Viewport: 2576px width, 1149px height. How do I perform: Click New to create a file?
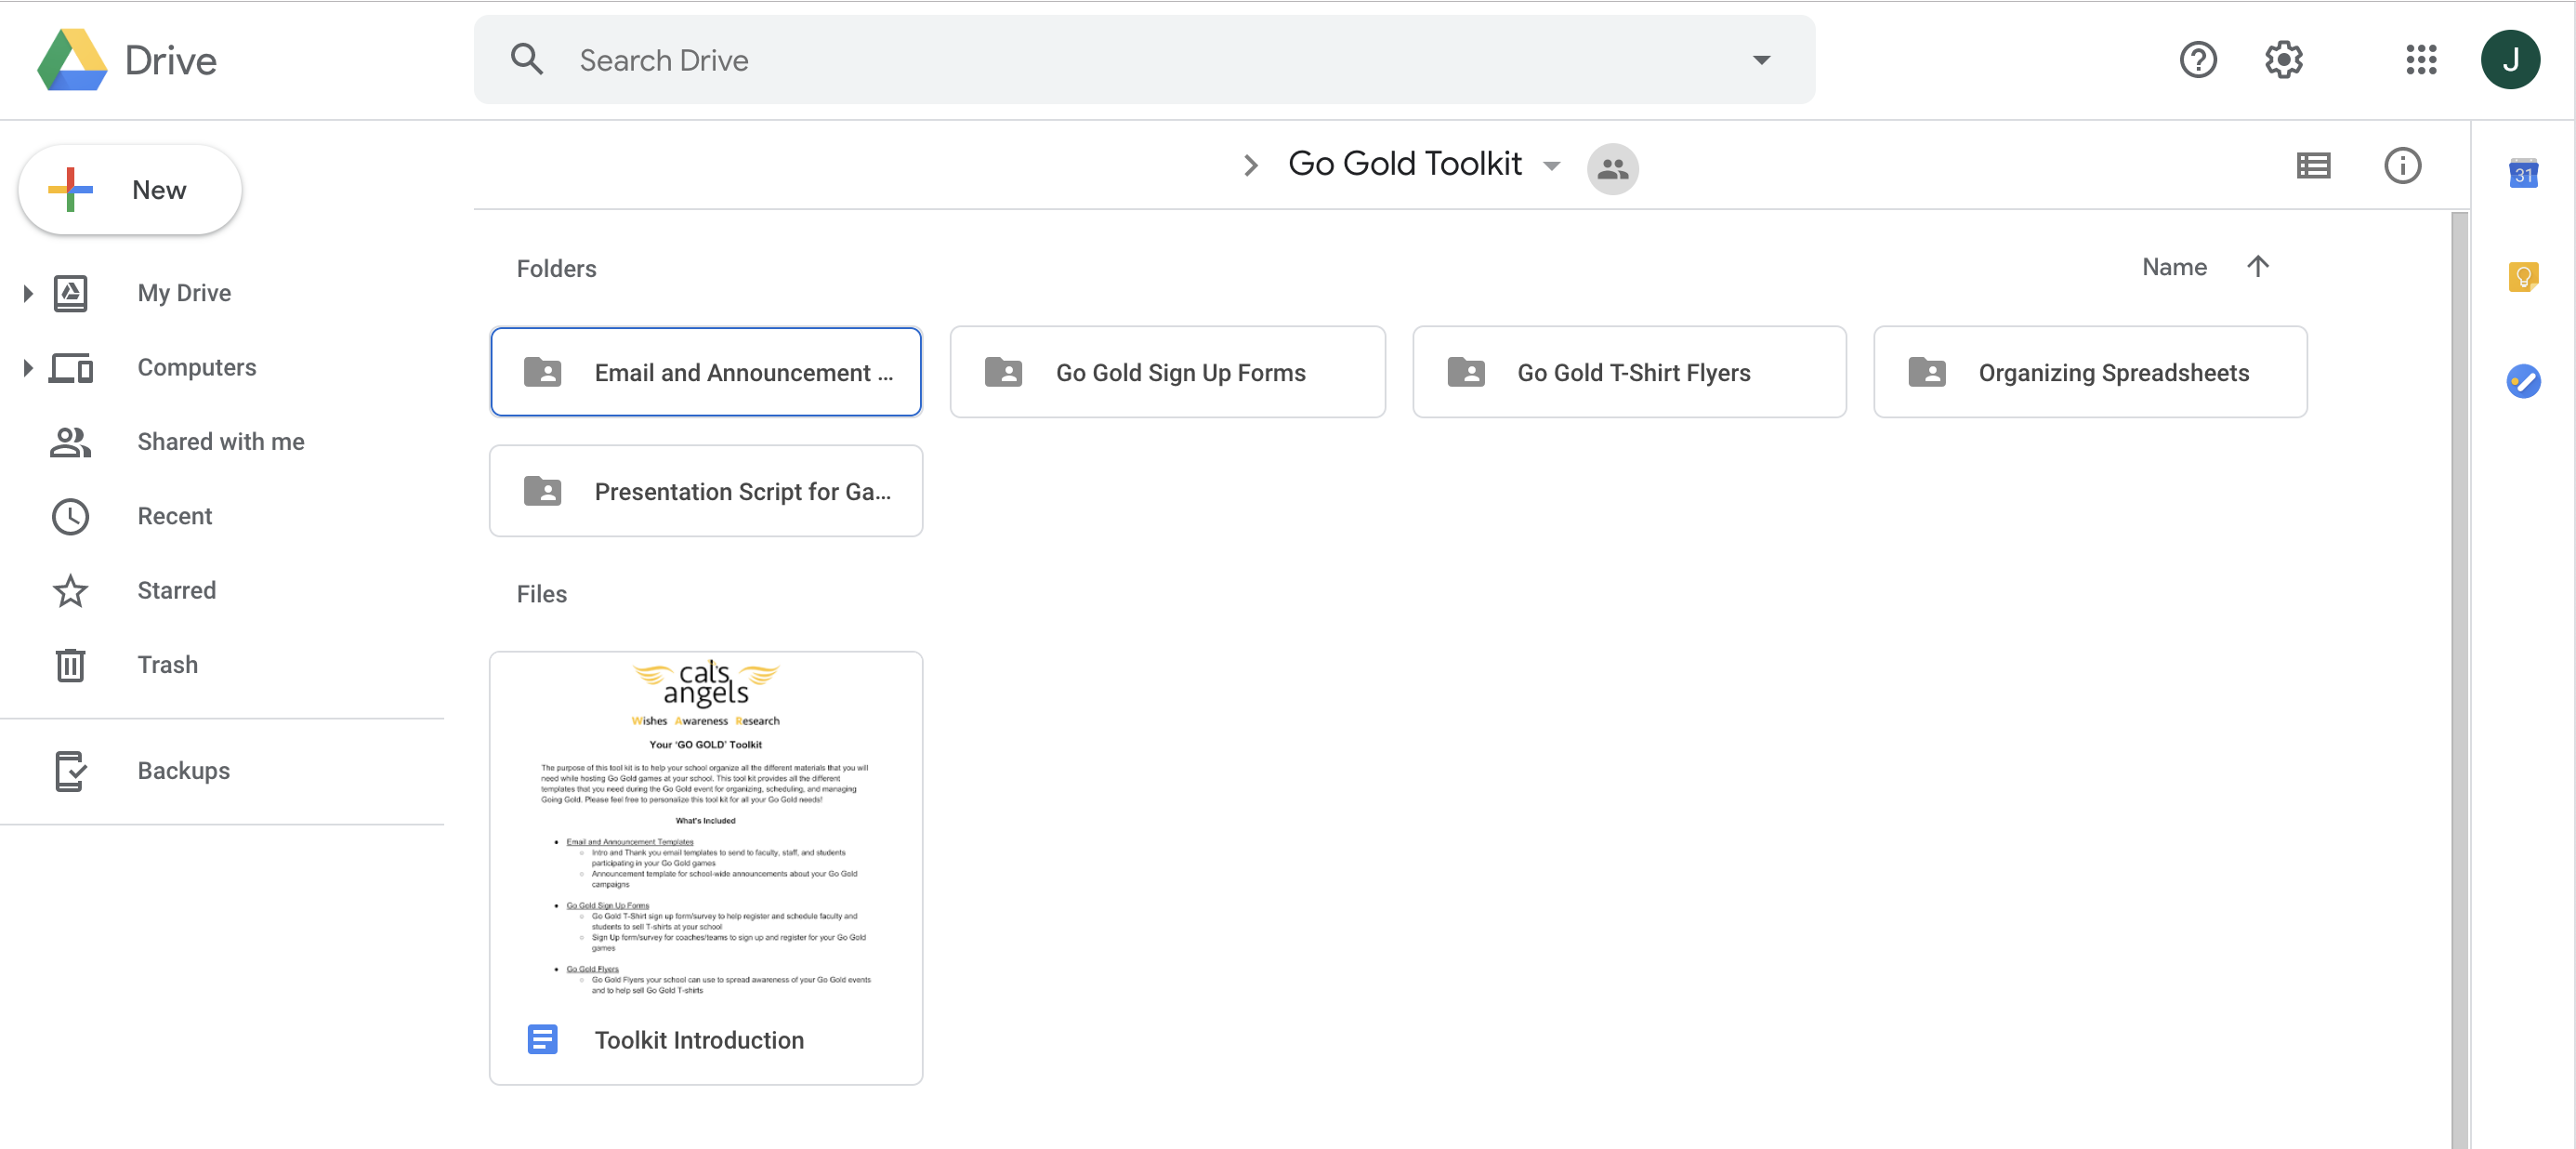pyautogui.click(x=126, y=188)
